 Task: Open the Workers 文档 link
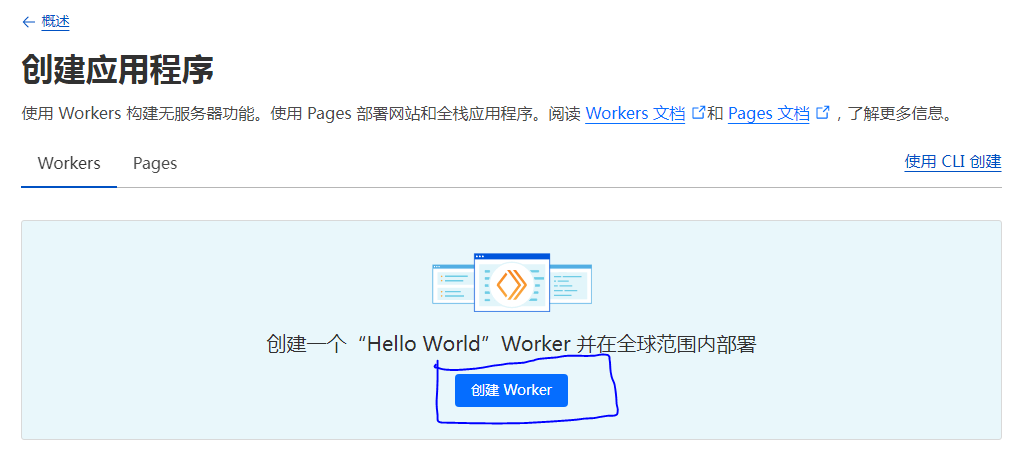click(635, 113)
